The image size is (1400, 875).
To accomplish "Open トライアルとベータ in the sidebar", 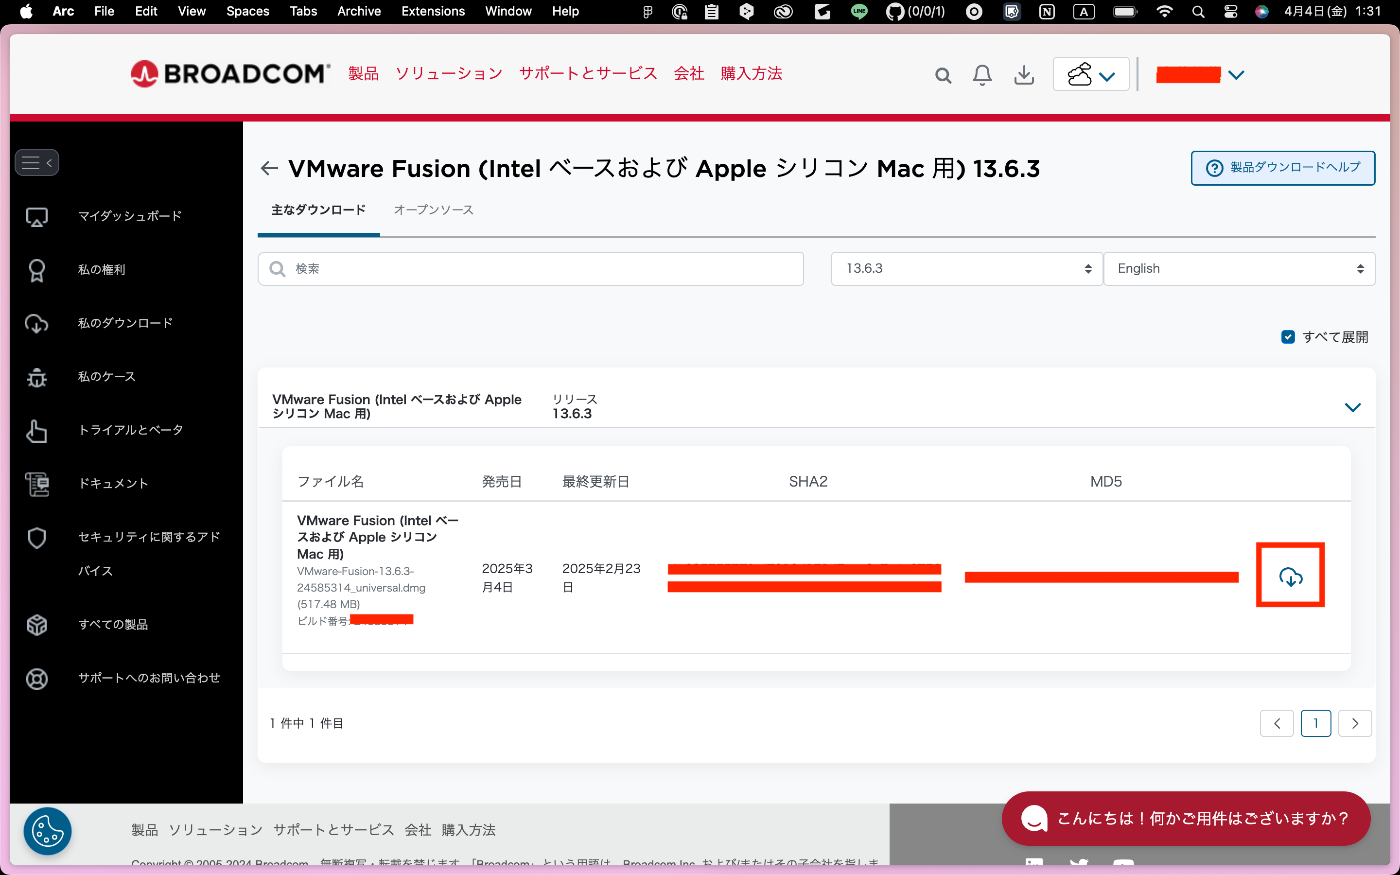I will tap(131, 430).
